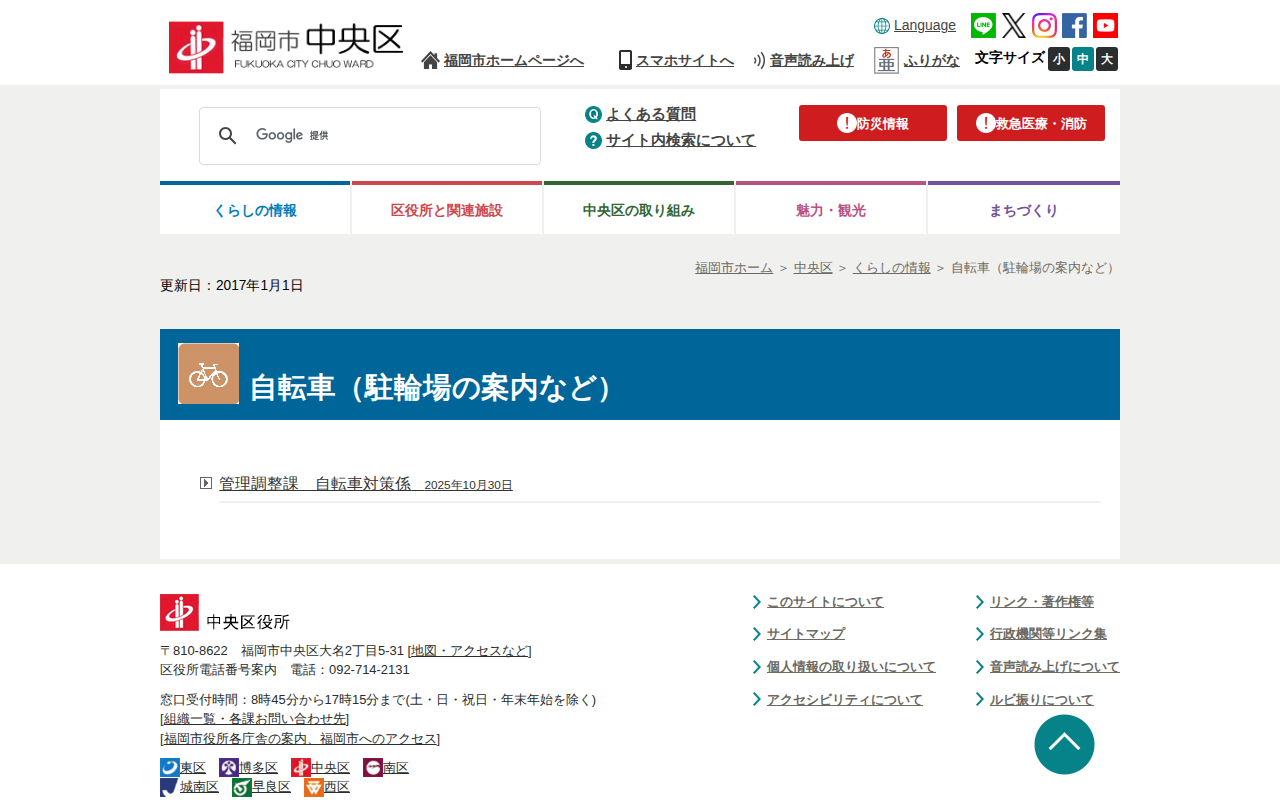
Task: Open the スマホサイトへ link
Action: tap(685, 60)
